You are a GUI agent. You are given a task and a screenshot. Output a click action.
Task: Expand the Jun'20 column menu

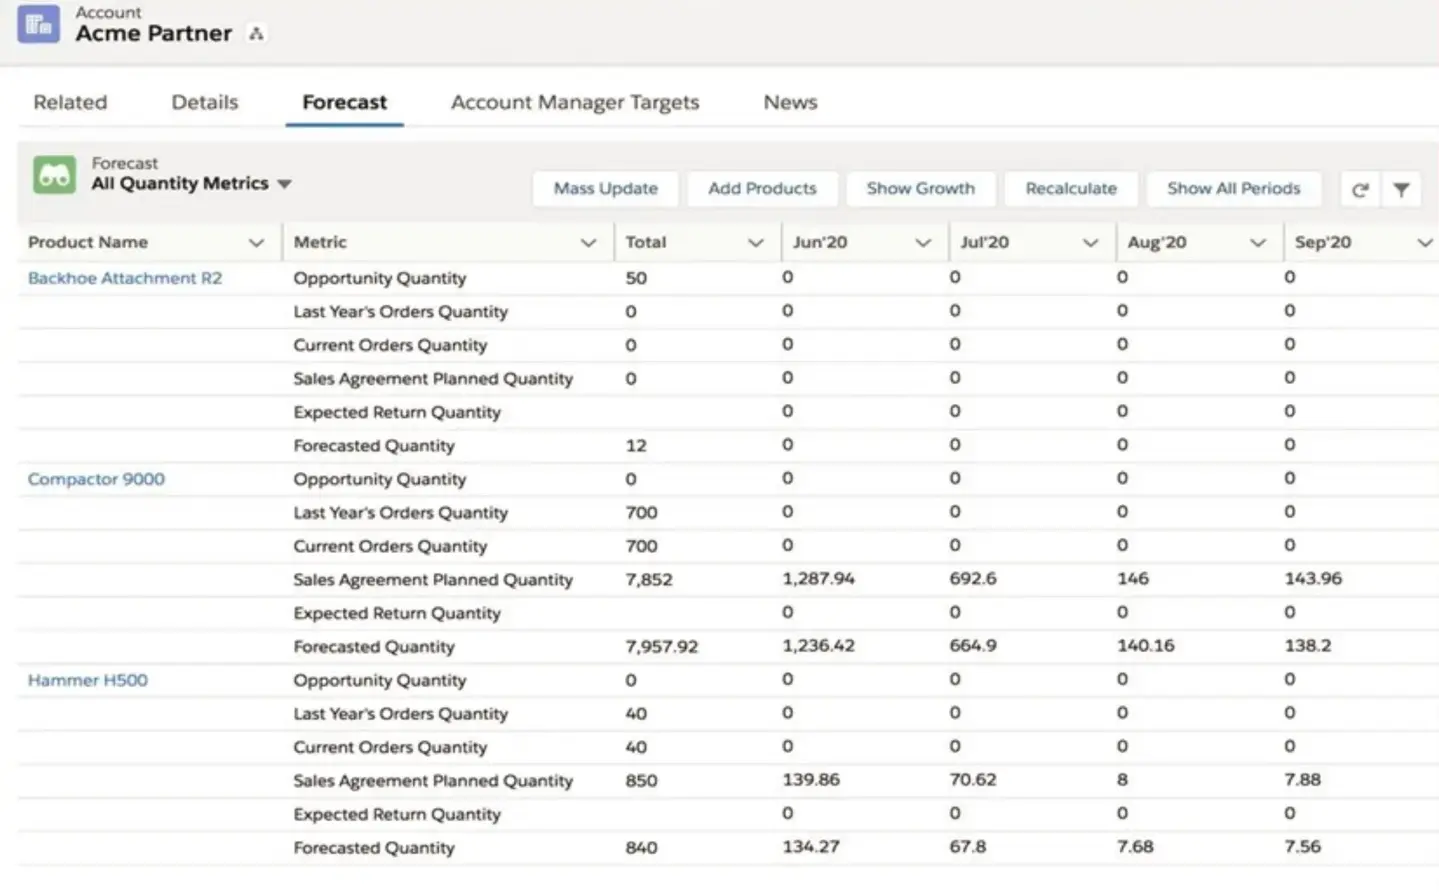922,242
